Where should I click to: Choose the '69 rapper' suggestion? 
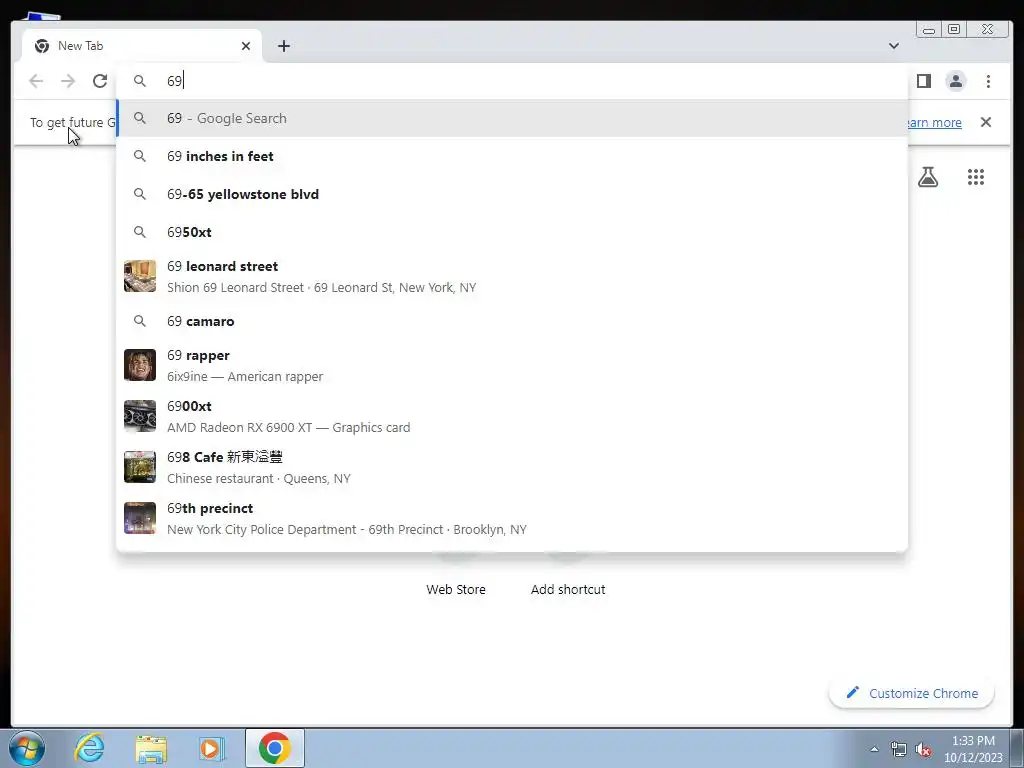click(512, 366)
